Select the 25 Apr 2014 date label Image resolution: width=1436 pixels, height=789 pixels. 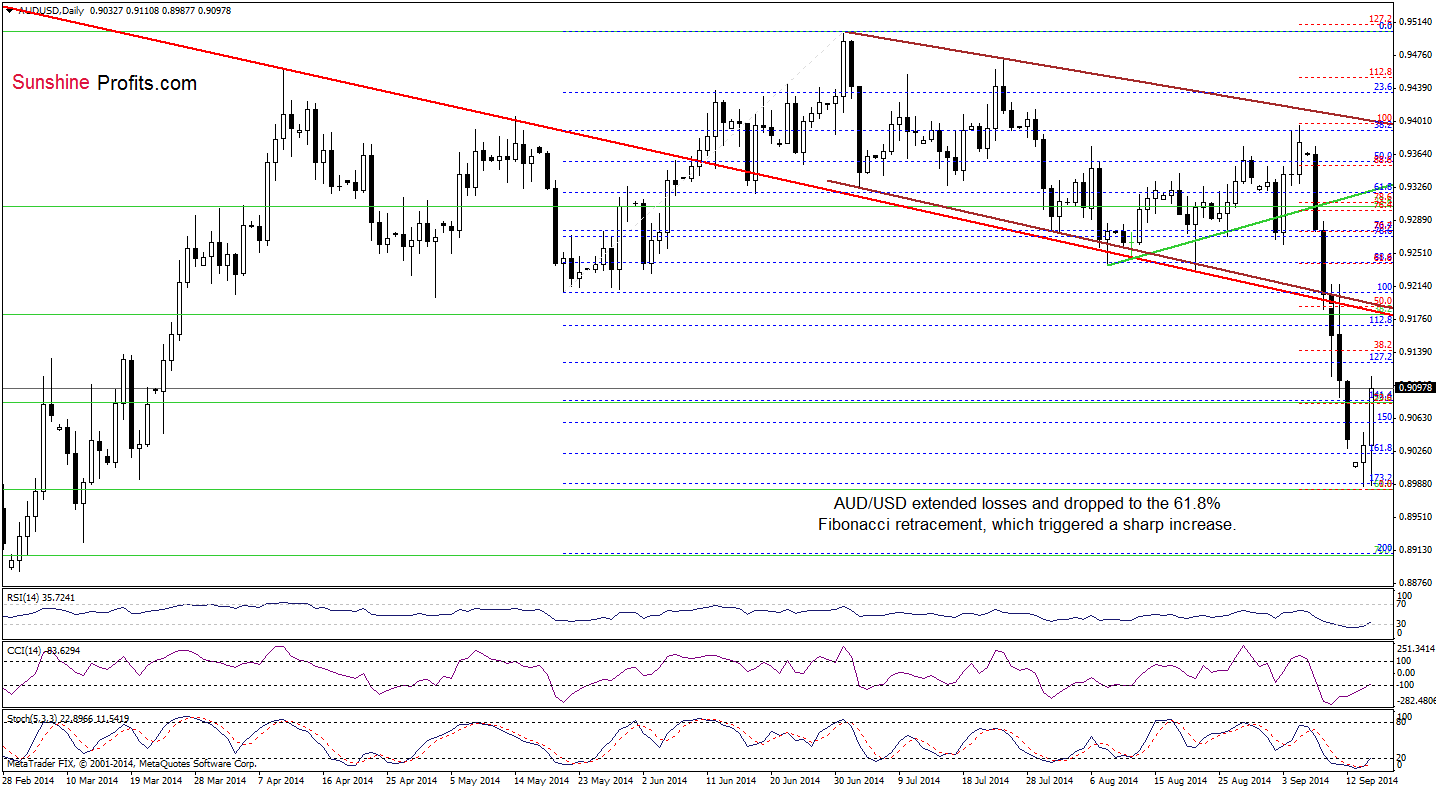coord(413,780)
